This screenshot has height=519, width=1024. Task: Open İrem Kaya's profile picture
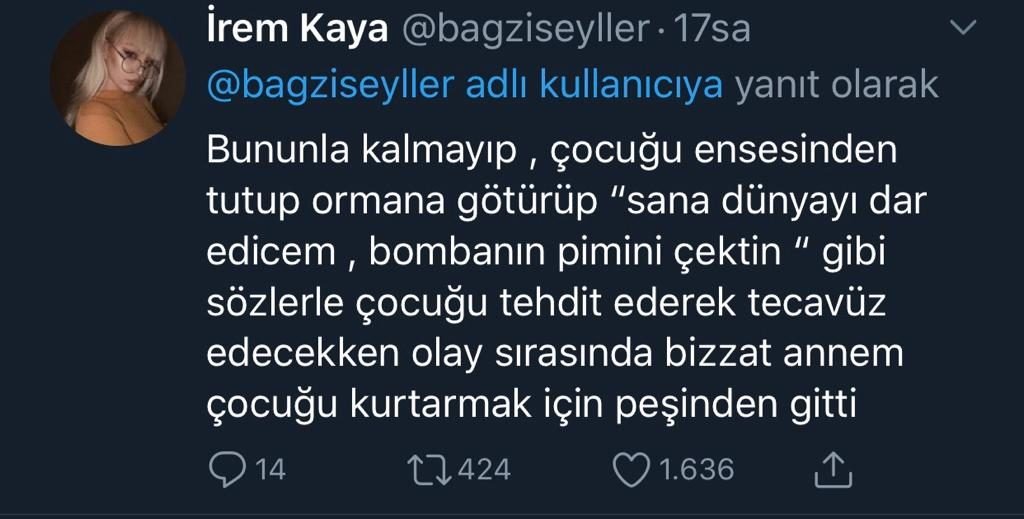pyautogui.click(x=117, y=78)
